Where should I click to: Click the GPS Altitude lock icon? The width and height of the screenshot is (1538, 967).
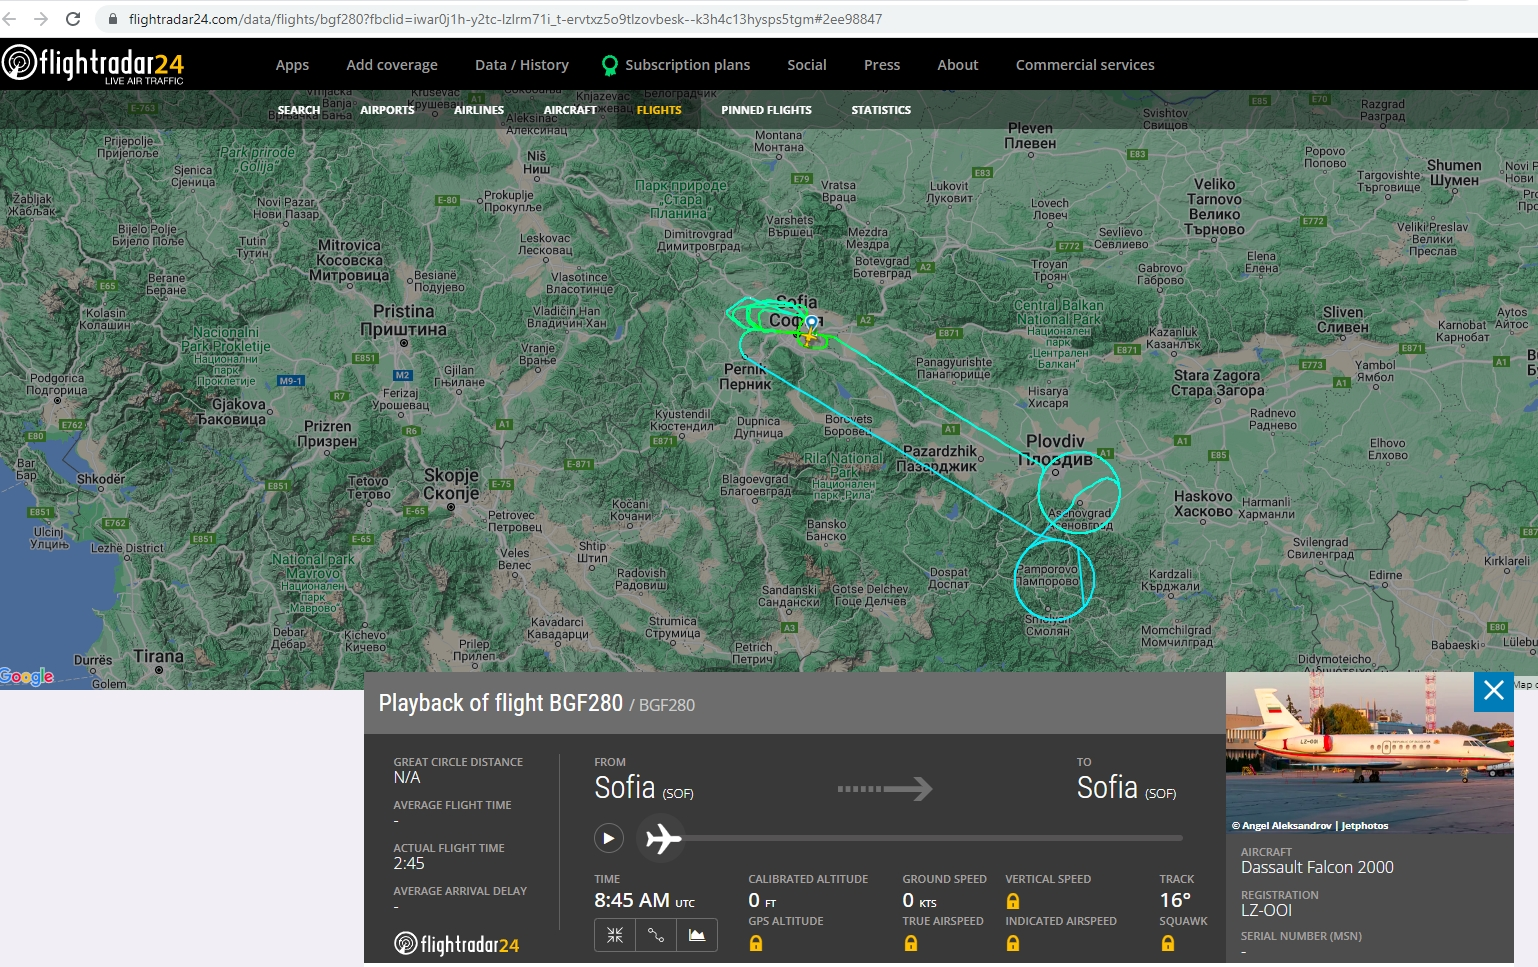pyautogui.click(x=756, y=943)
